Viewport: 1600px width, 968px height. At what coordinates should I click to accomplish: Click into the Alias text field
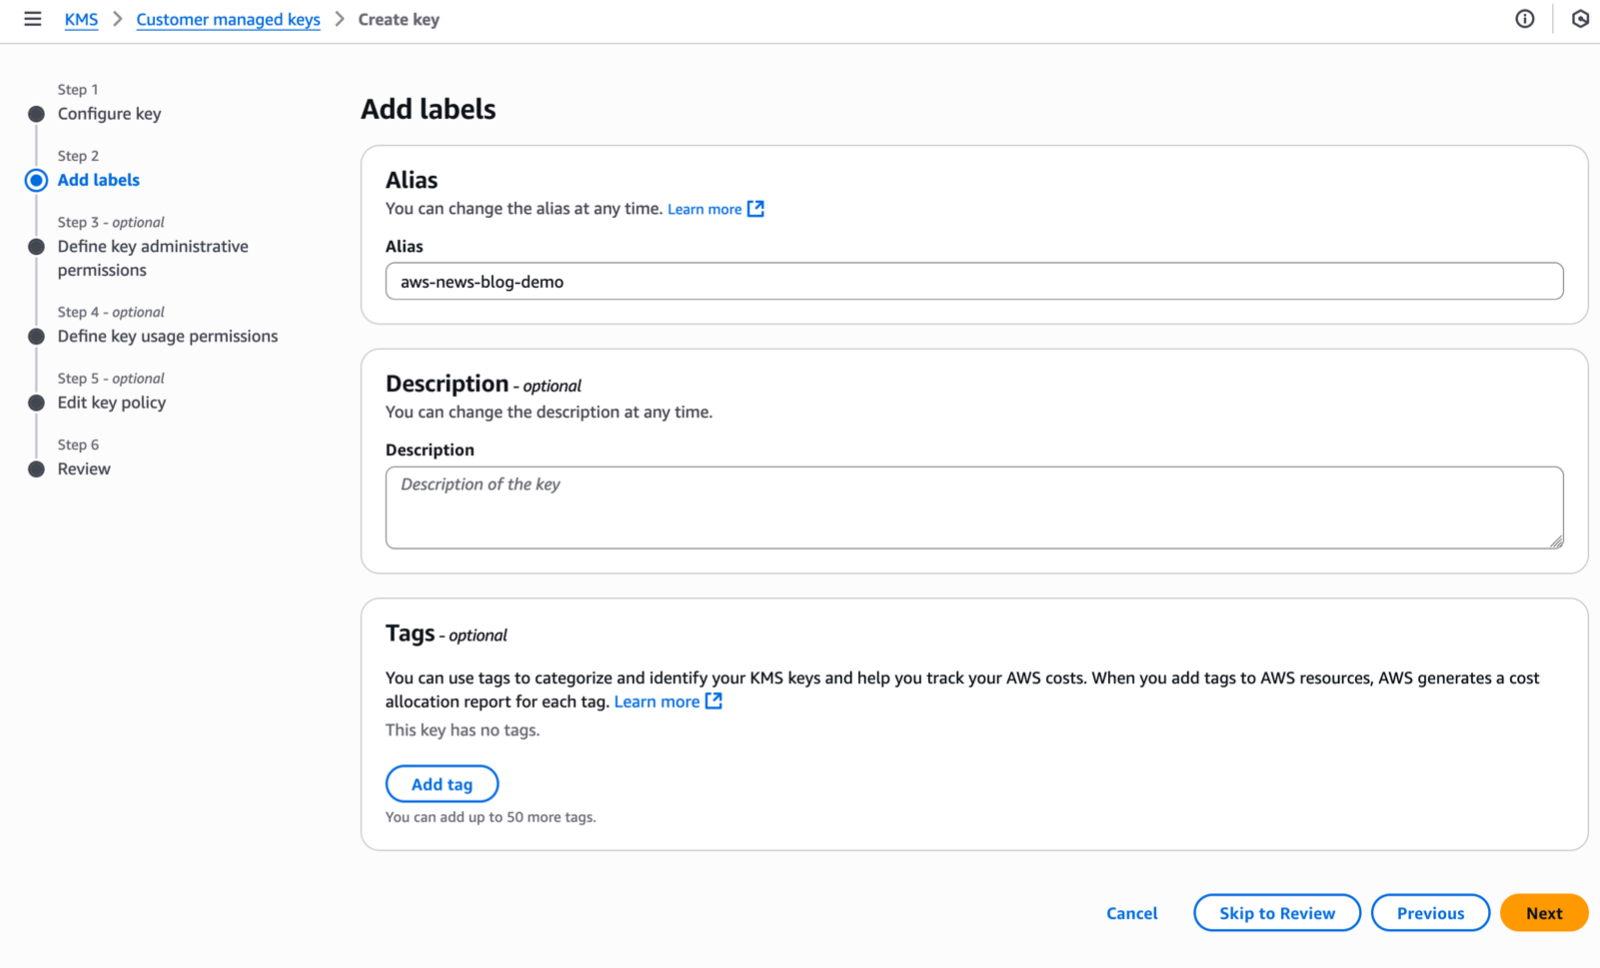974,281
